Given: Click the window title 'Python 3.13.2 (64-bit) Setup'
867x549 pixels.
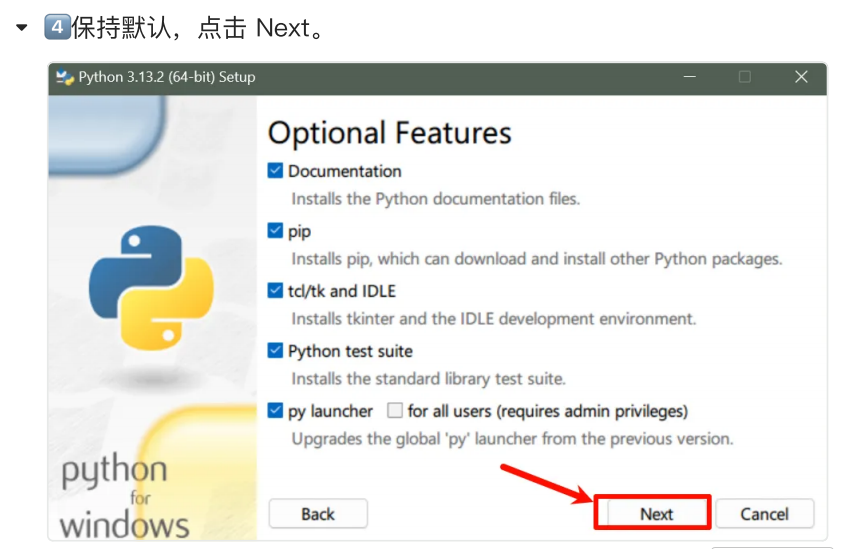Looking at the screenshot, I should pyautogui.click(x=167, y=77).
